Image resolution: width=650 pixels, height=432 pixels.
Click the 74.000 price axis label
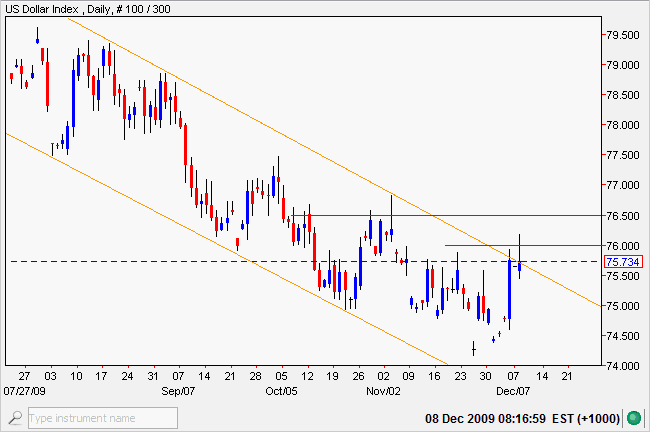coord(623,366)
